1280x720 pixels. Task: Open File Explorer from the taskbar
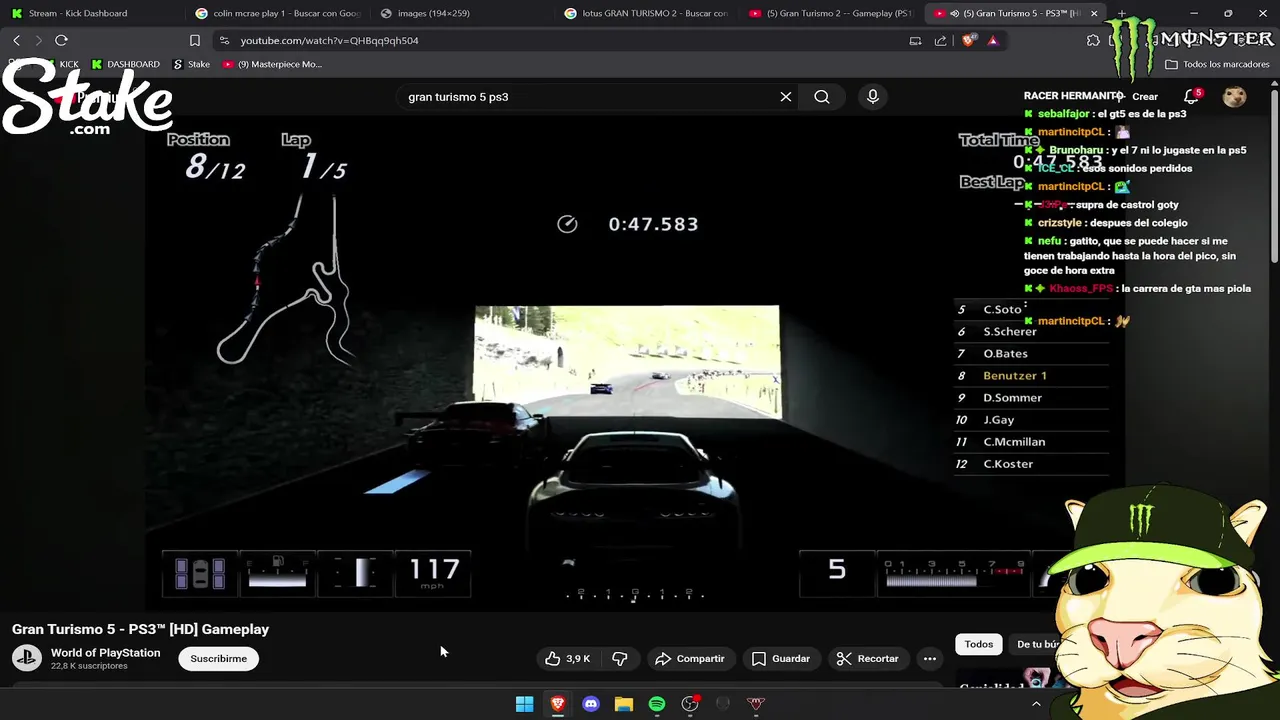pos(624,704)
